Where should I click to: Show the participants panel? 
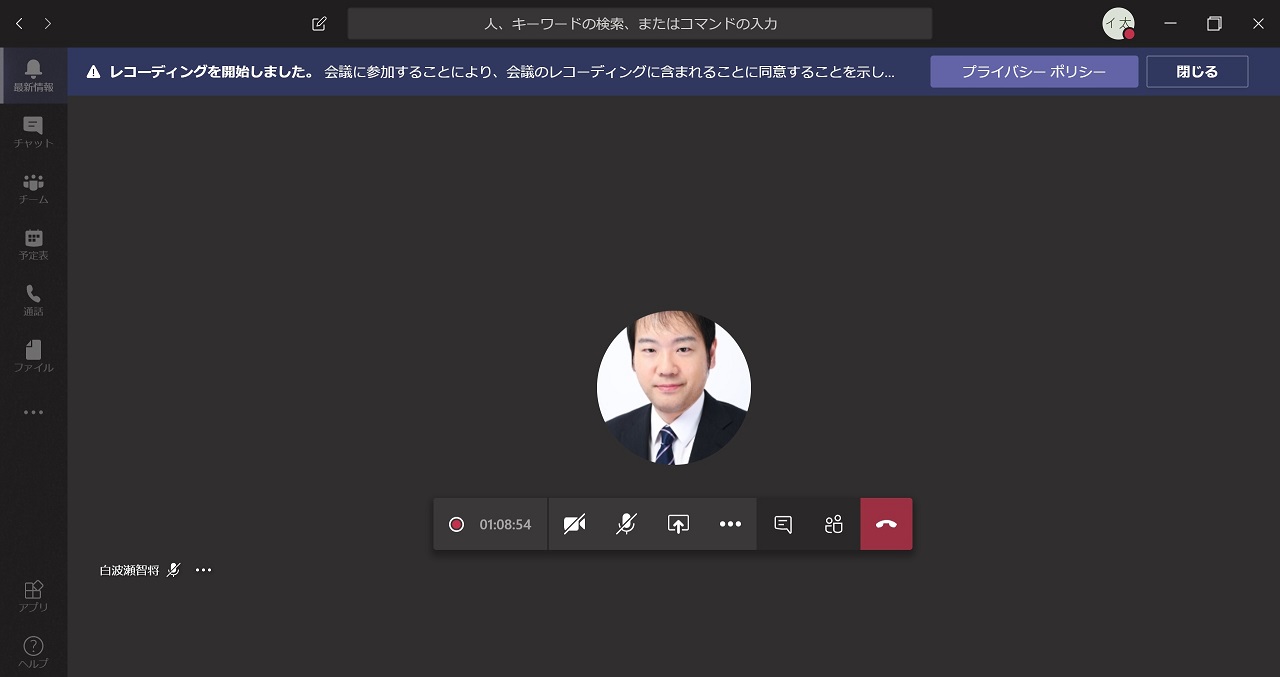pos(834,524)
